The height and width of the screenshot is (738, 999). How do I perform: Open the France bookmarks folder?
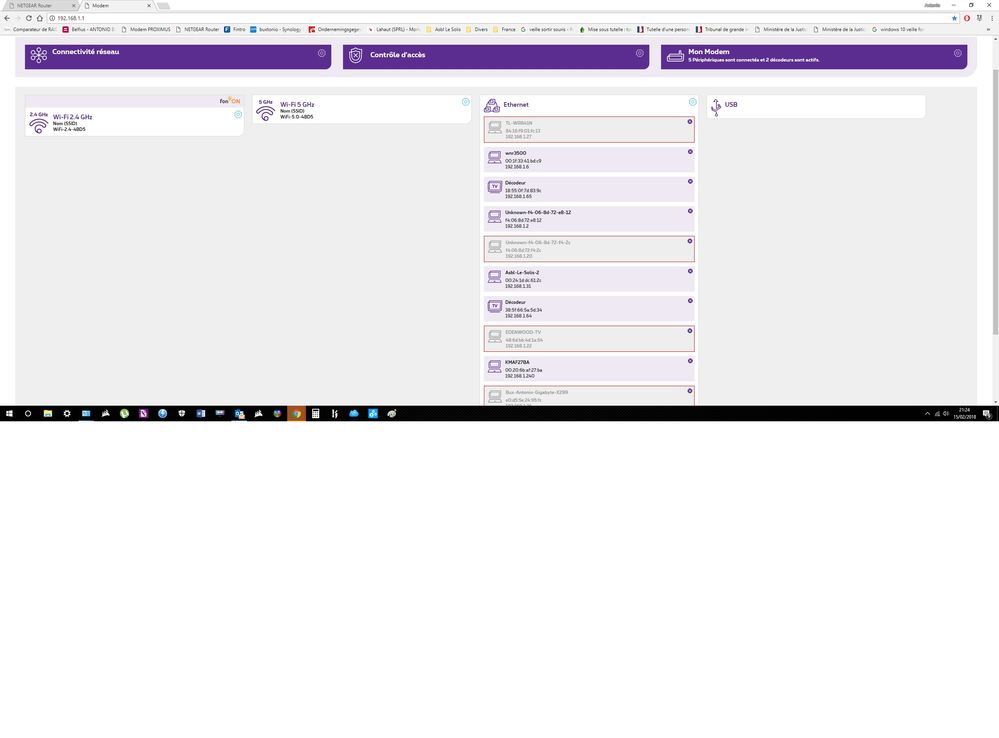(504, 29)
